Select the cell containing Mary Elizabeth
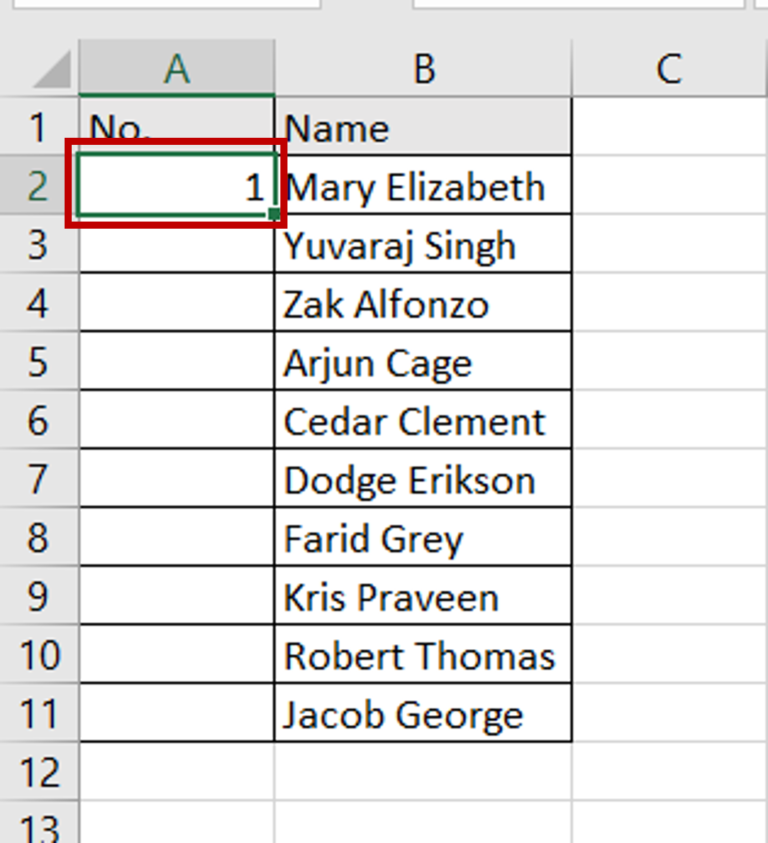 click(x=424, y=186)
